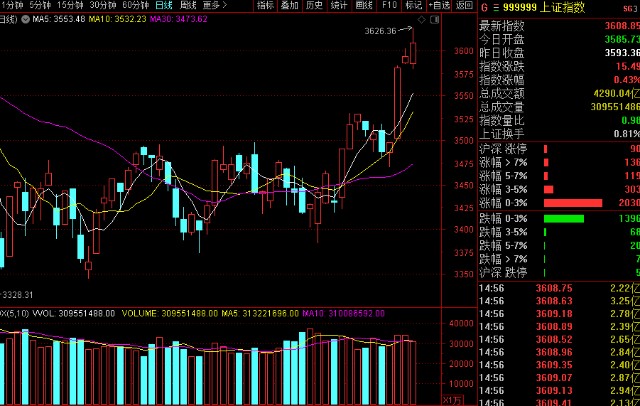The height and width of the screenshot is (406, 640).
Task: Select the 日线 daily chart tab
Action: pos(164,5)
